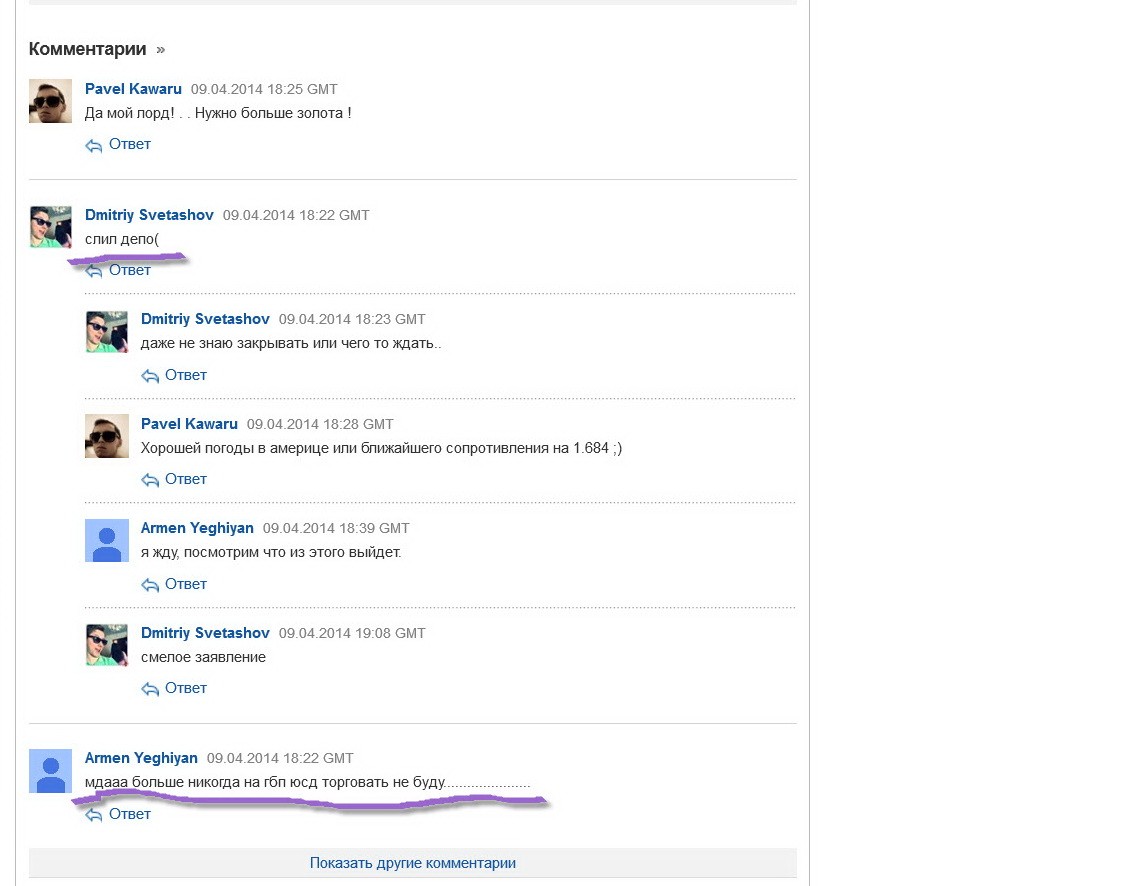The image size is (1131, 886).
Task: Open Armen Yeghiyan profile link at 18:39
Action: pos(197,528)
